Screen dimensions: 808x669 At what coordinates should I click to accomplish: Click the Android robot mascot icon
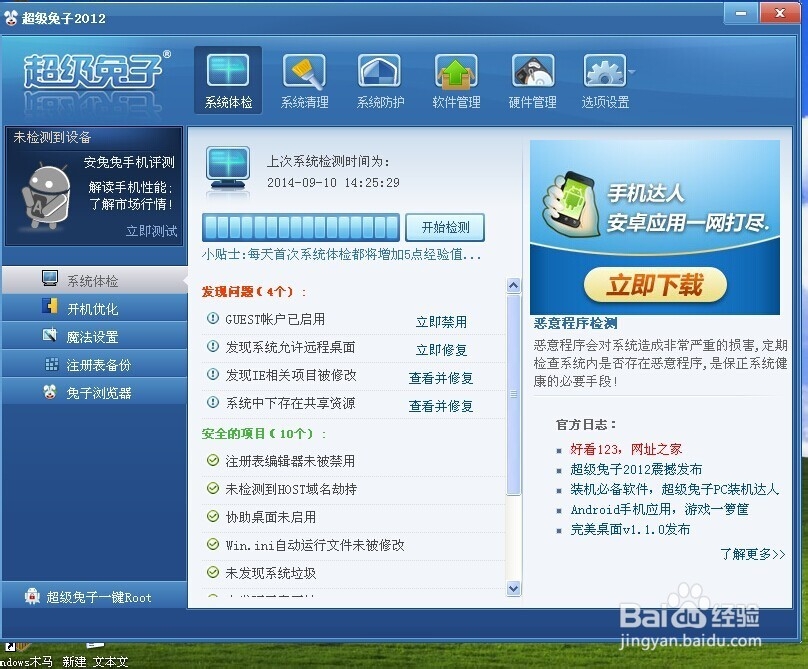tap(46, 196)
